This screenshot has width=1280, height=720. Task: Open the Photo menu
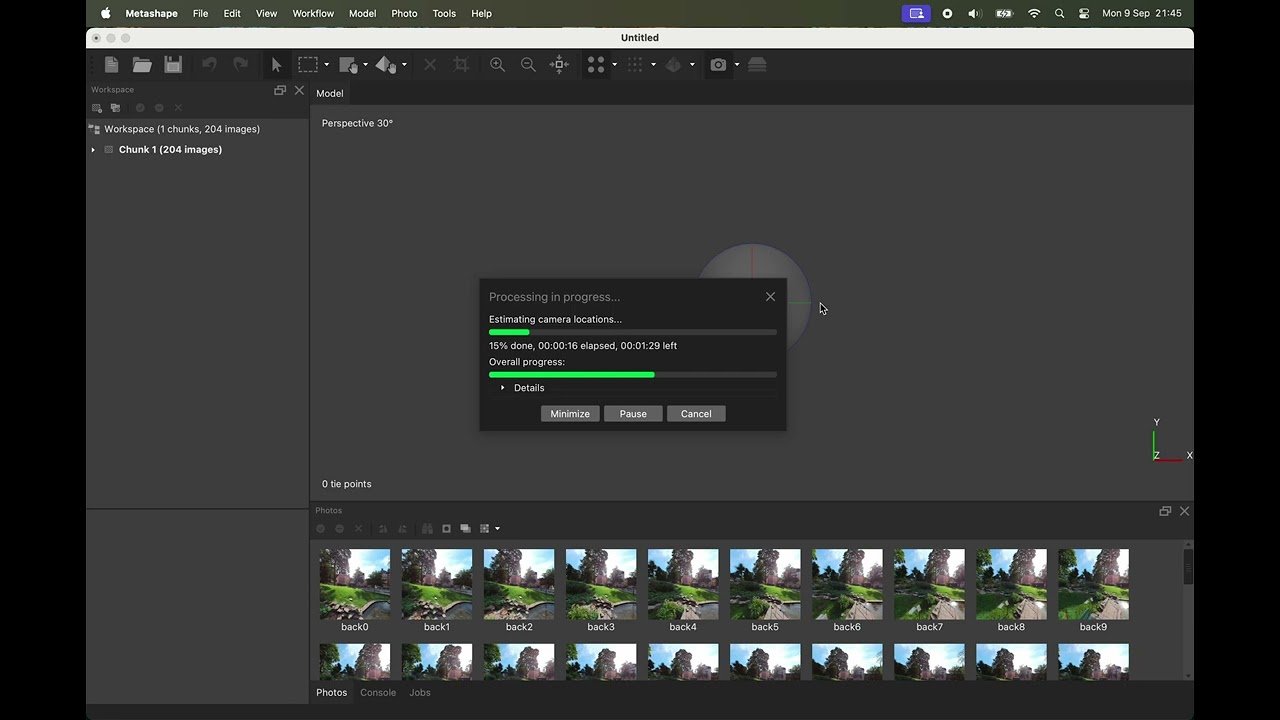(404, 14)
